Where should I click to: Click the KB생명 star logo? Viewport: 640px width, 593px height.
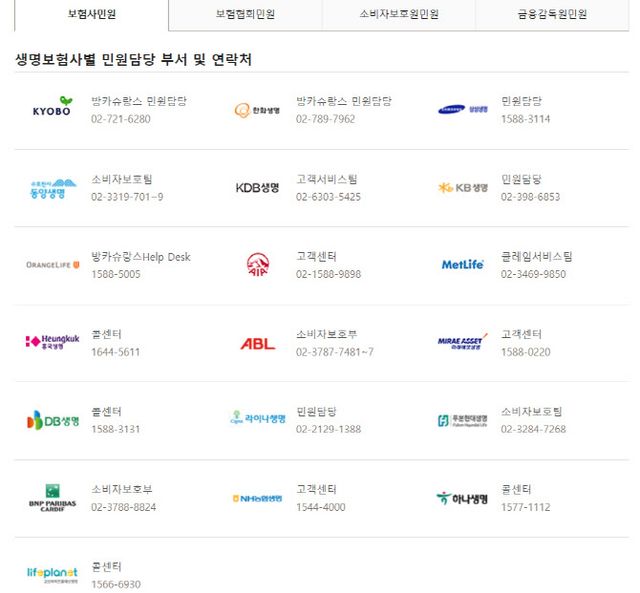click(x=463, y=188)
